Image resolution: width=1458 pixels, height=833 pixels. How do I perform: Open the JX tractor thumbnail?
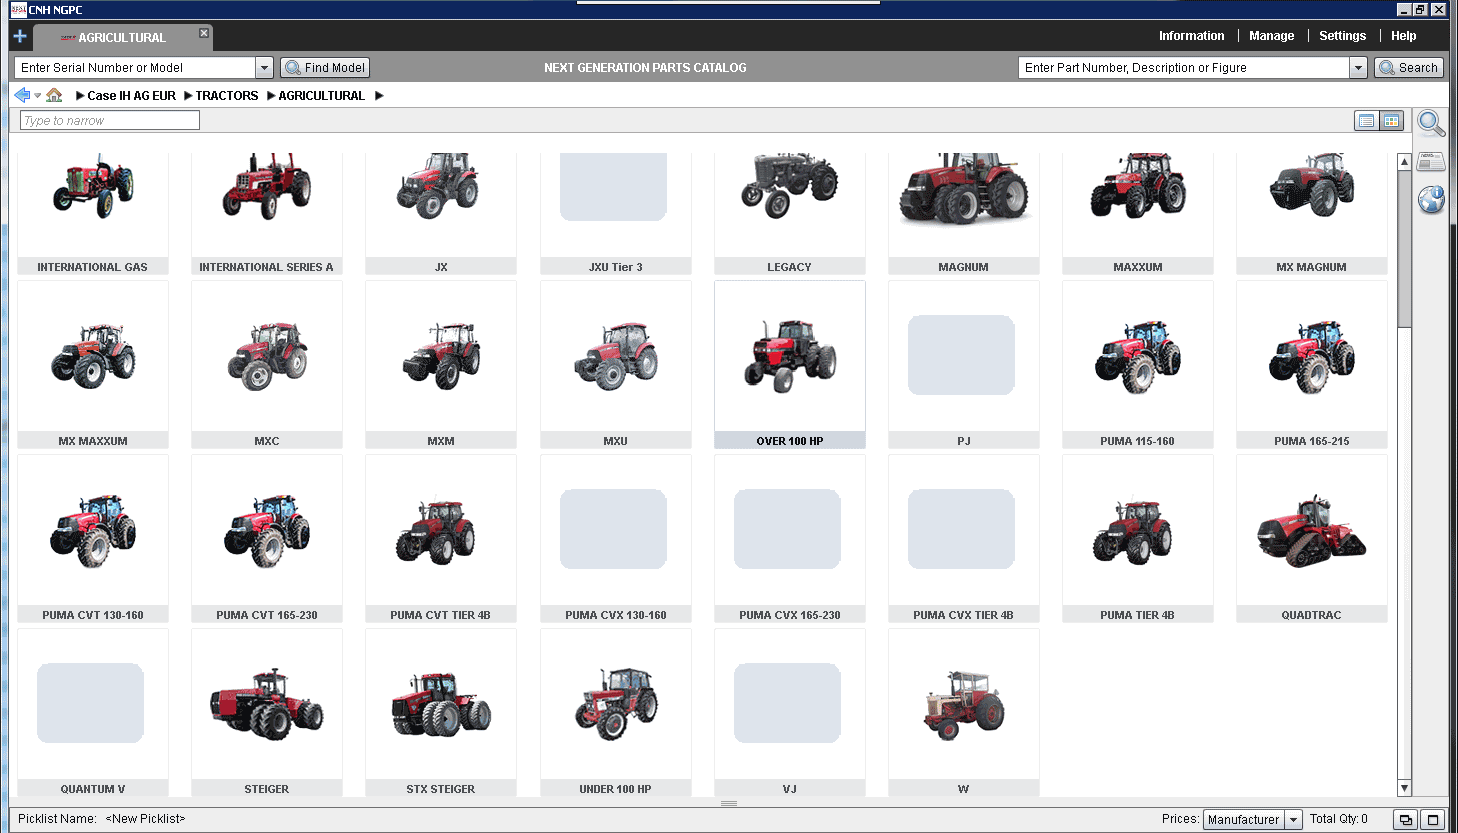click(441, 213)
